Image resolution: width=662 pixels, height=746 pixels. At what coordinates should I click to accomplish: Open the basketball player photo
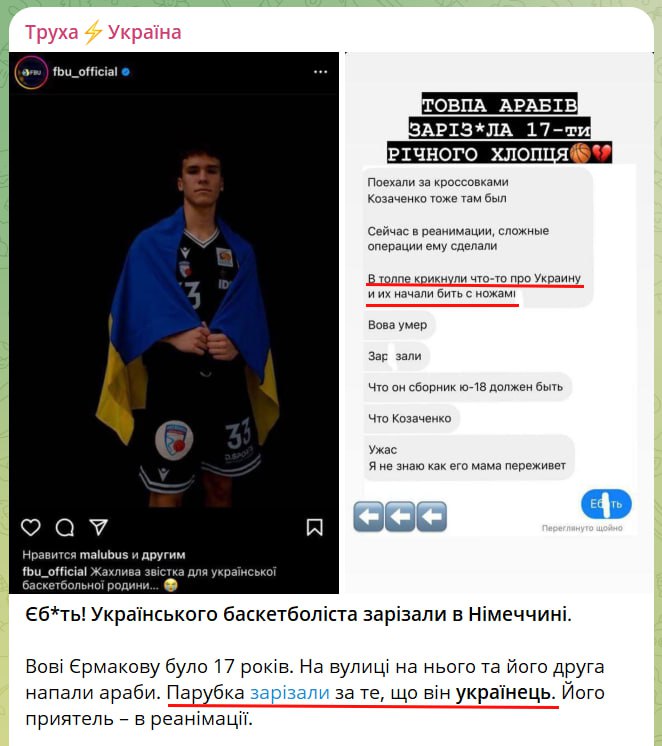[x=174, y=323]
